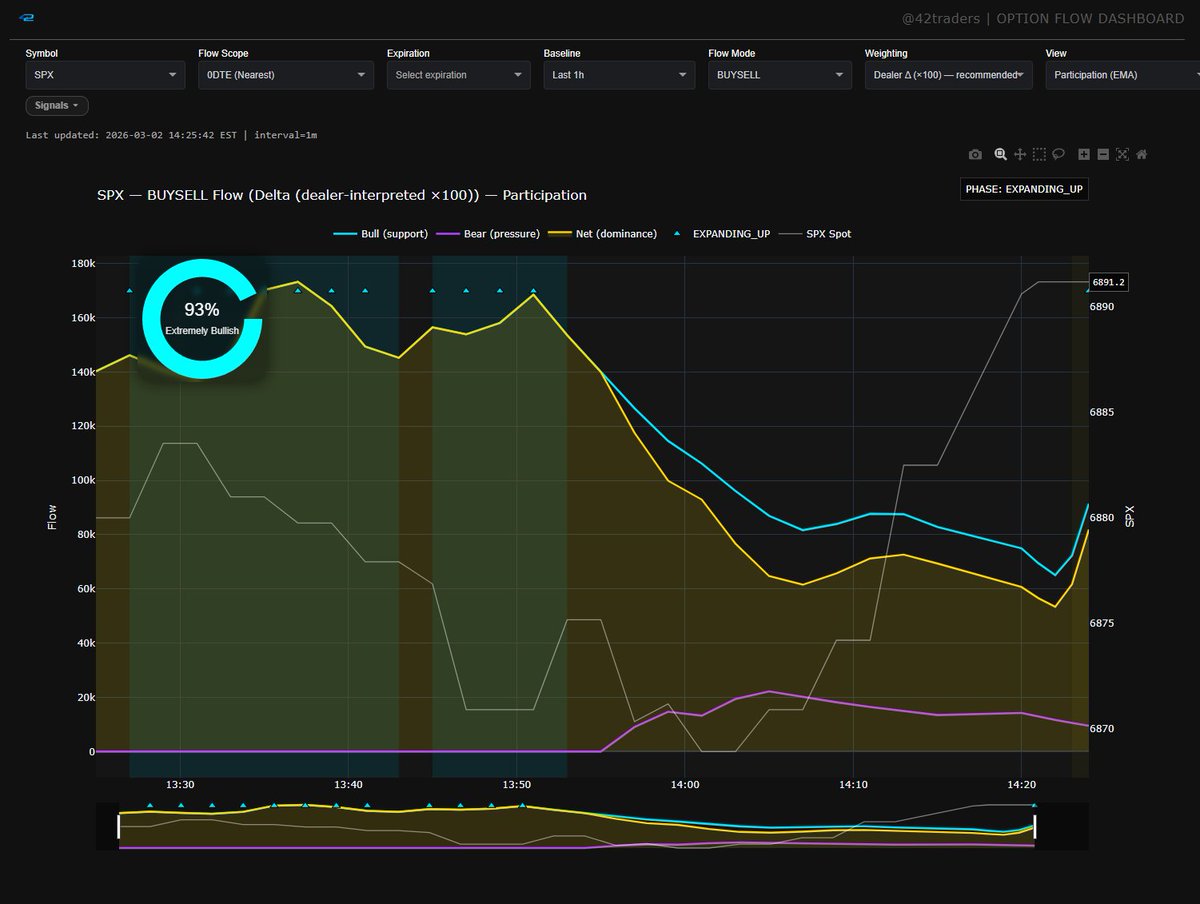This screenshot has width=1200, height=904.
Task: Click the left handle of range slider
Action: point(119,826)
